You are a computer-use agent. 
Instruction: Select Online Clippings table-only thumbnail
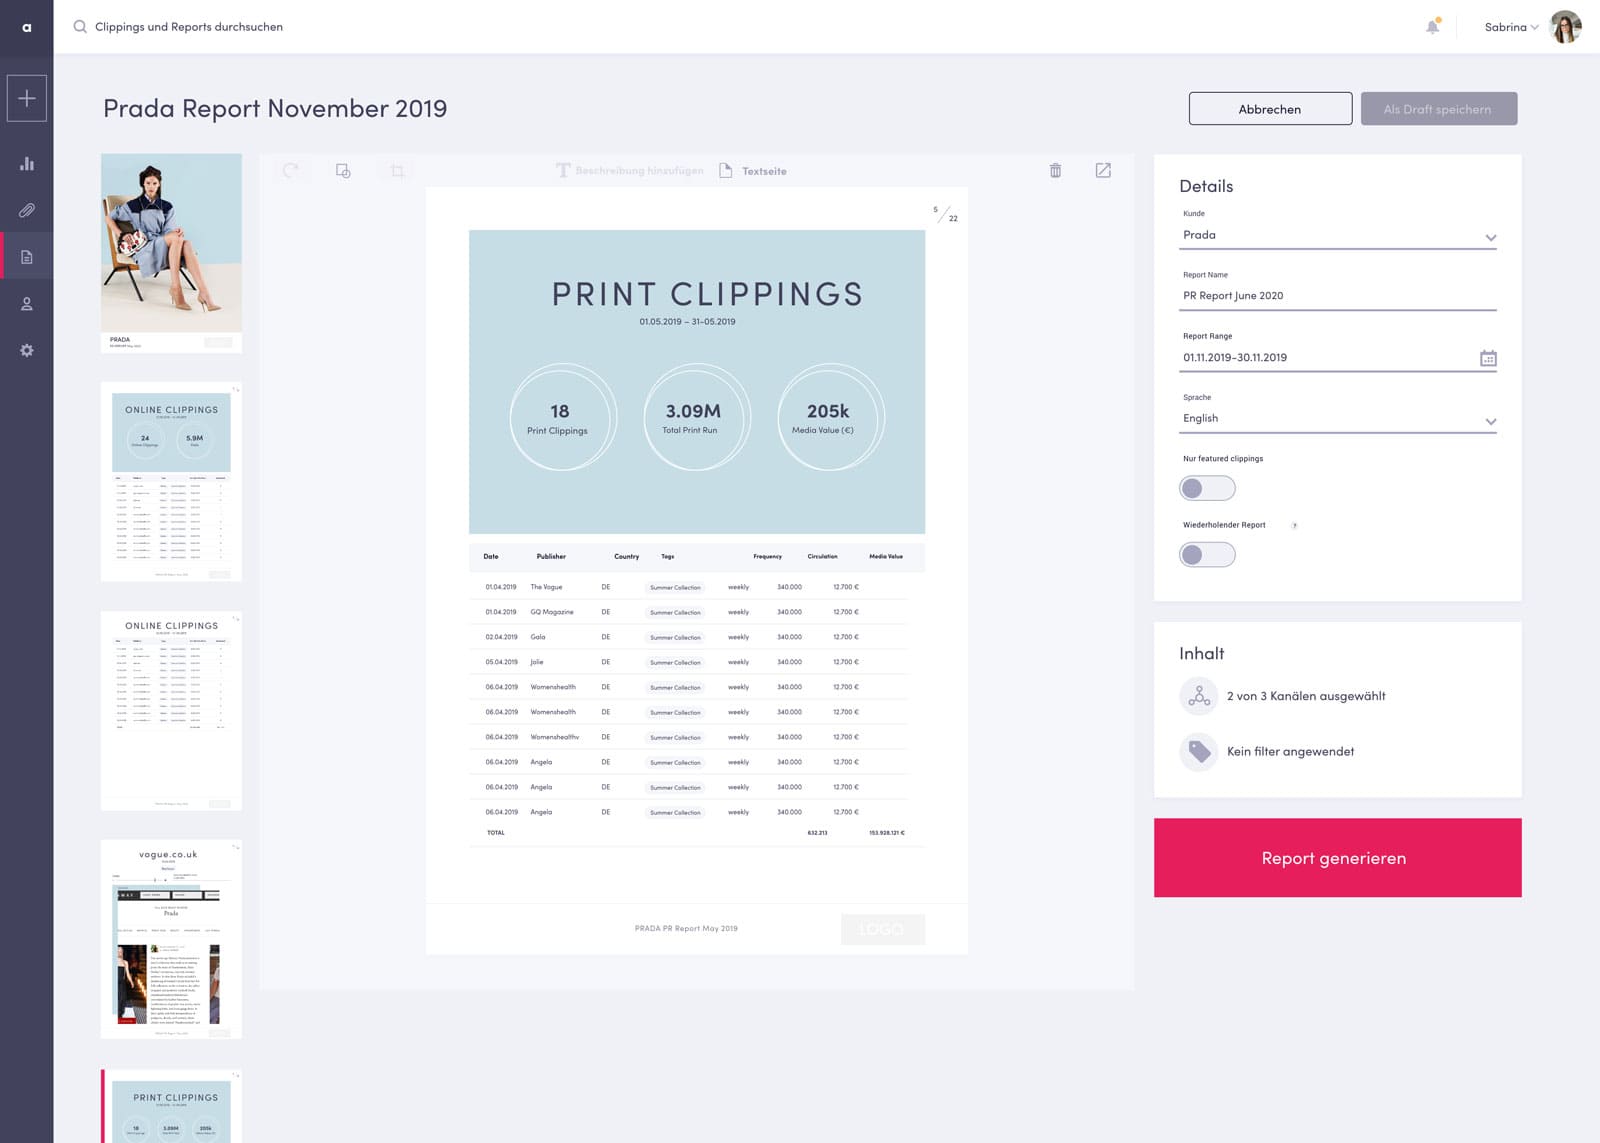click(x=171, y=711)
